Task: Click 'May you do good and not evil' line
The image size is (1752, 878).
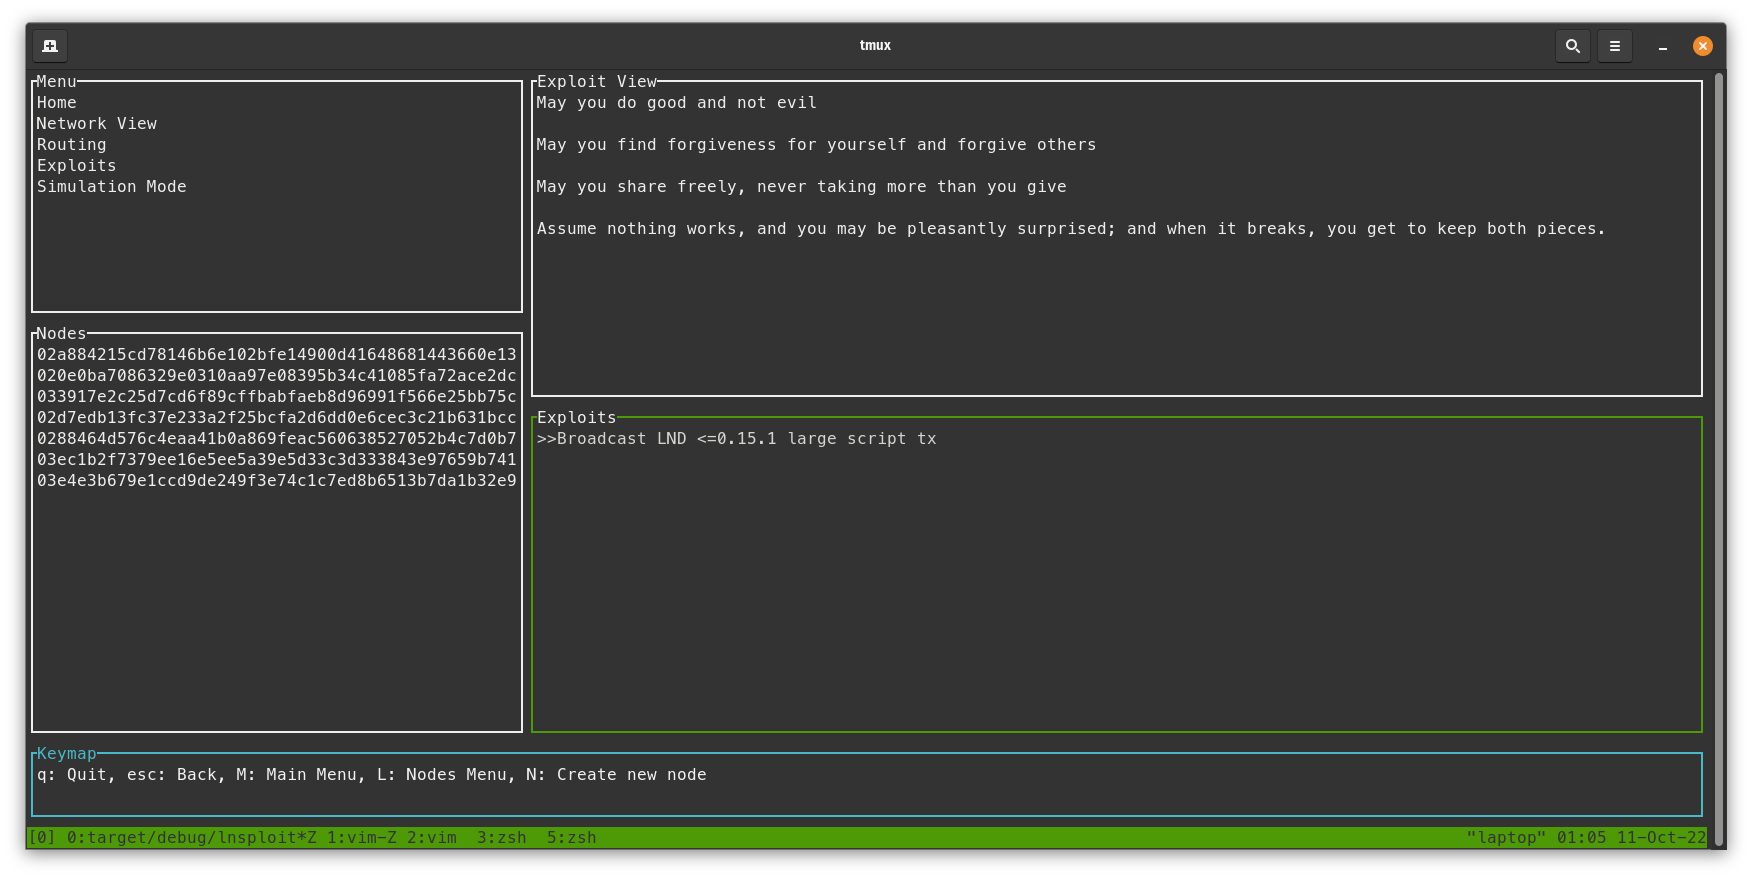Action: click(x=677, y=103)
